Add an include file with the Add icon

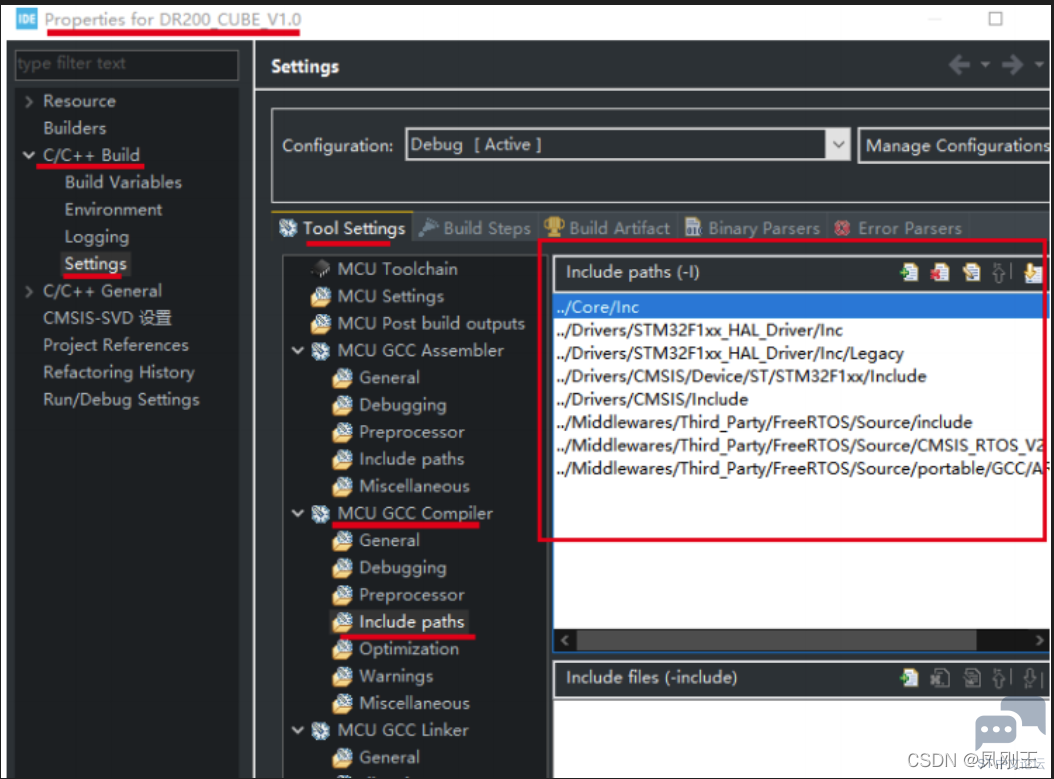[909, 678]
